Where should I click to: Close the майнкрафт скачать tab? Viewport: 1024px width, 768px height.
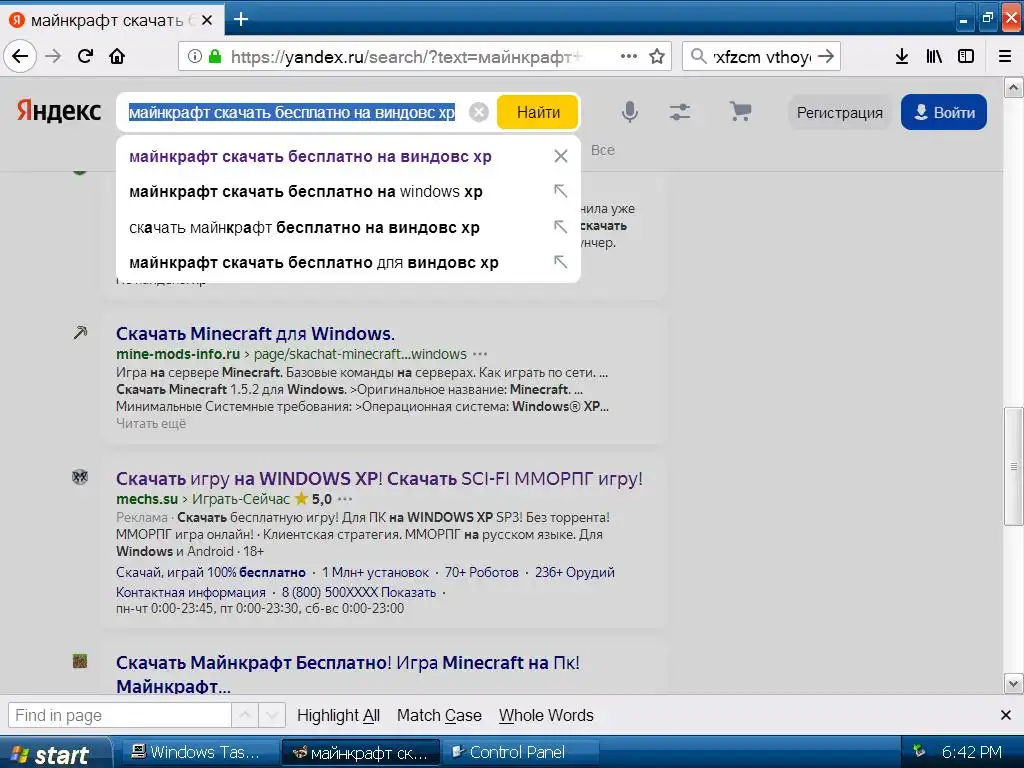coord(207,20)
